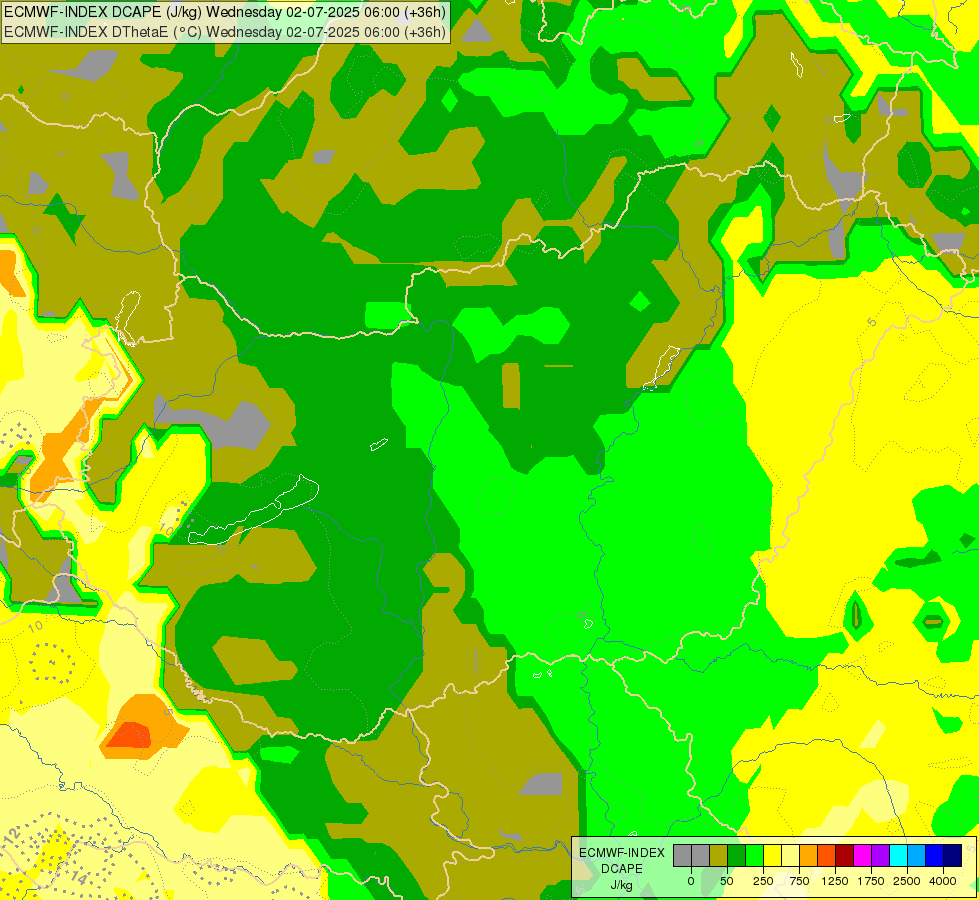Click the legend value 750
Viewport: 979px width, 900px height.
(x=799, y=881)
